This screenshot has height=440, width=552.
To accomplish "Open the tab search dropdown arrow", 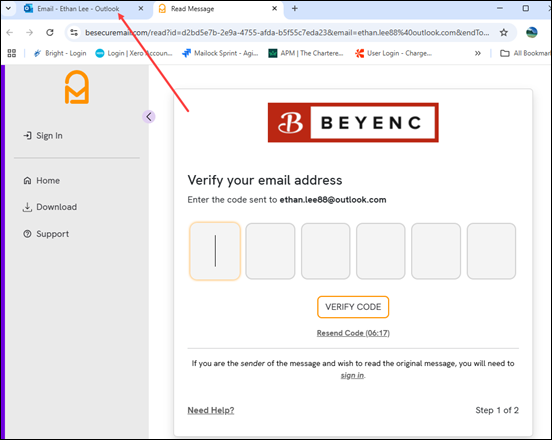I will coord(8,8).
